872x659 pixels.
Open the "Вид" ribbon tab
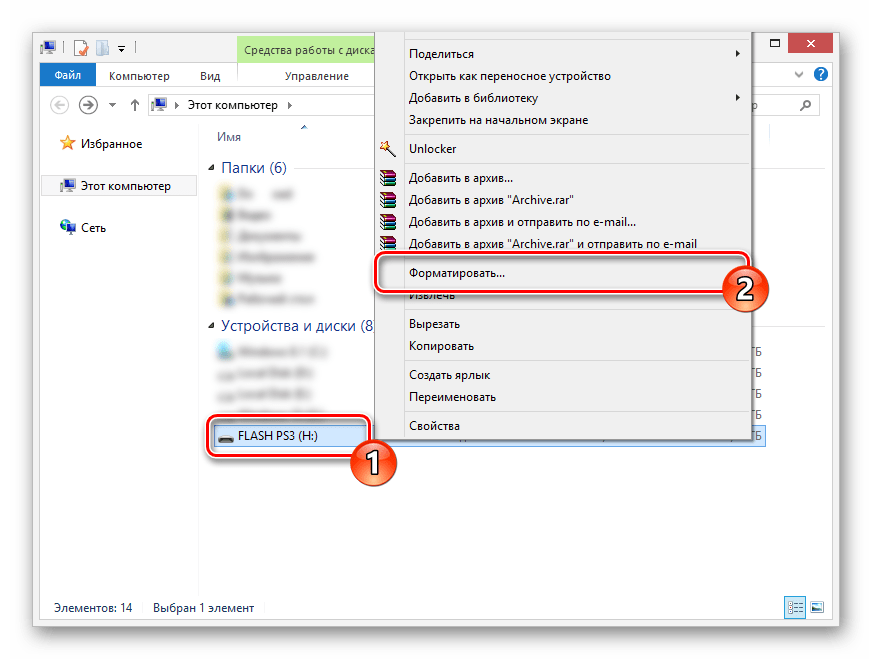[210, 76]
